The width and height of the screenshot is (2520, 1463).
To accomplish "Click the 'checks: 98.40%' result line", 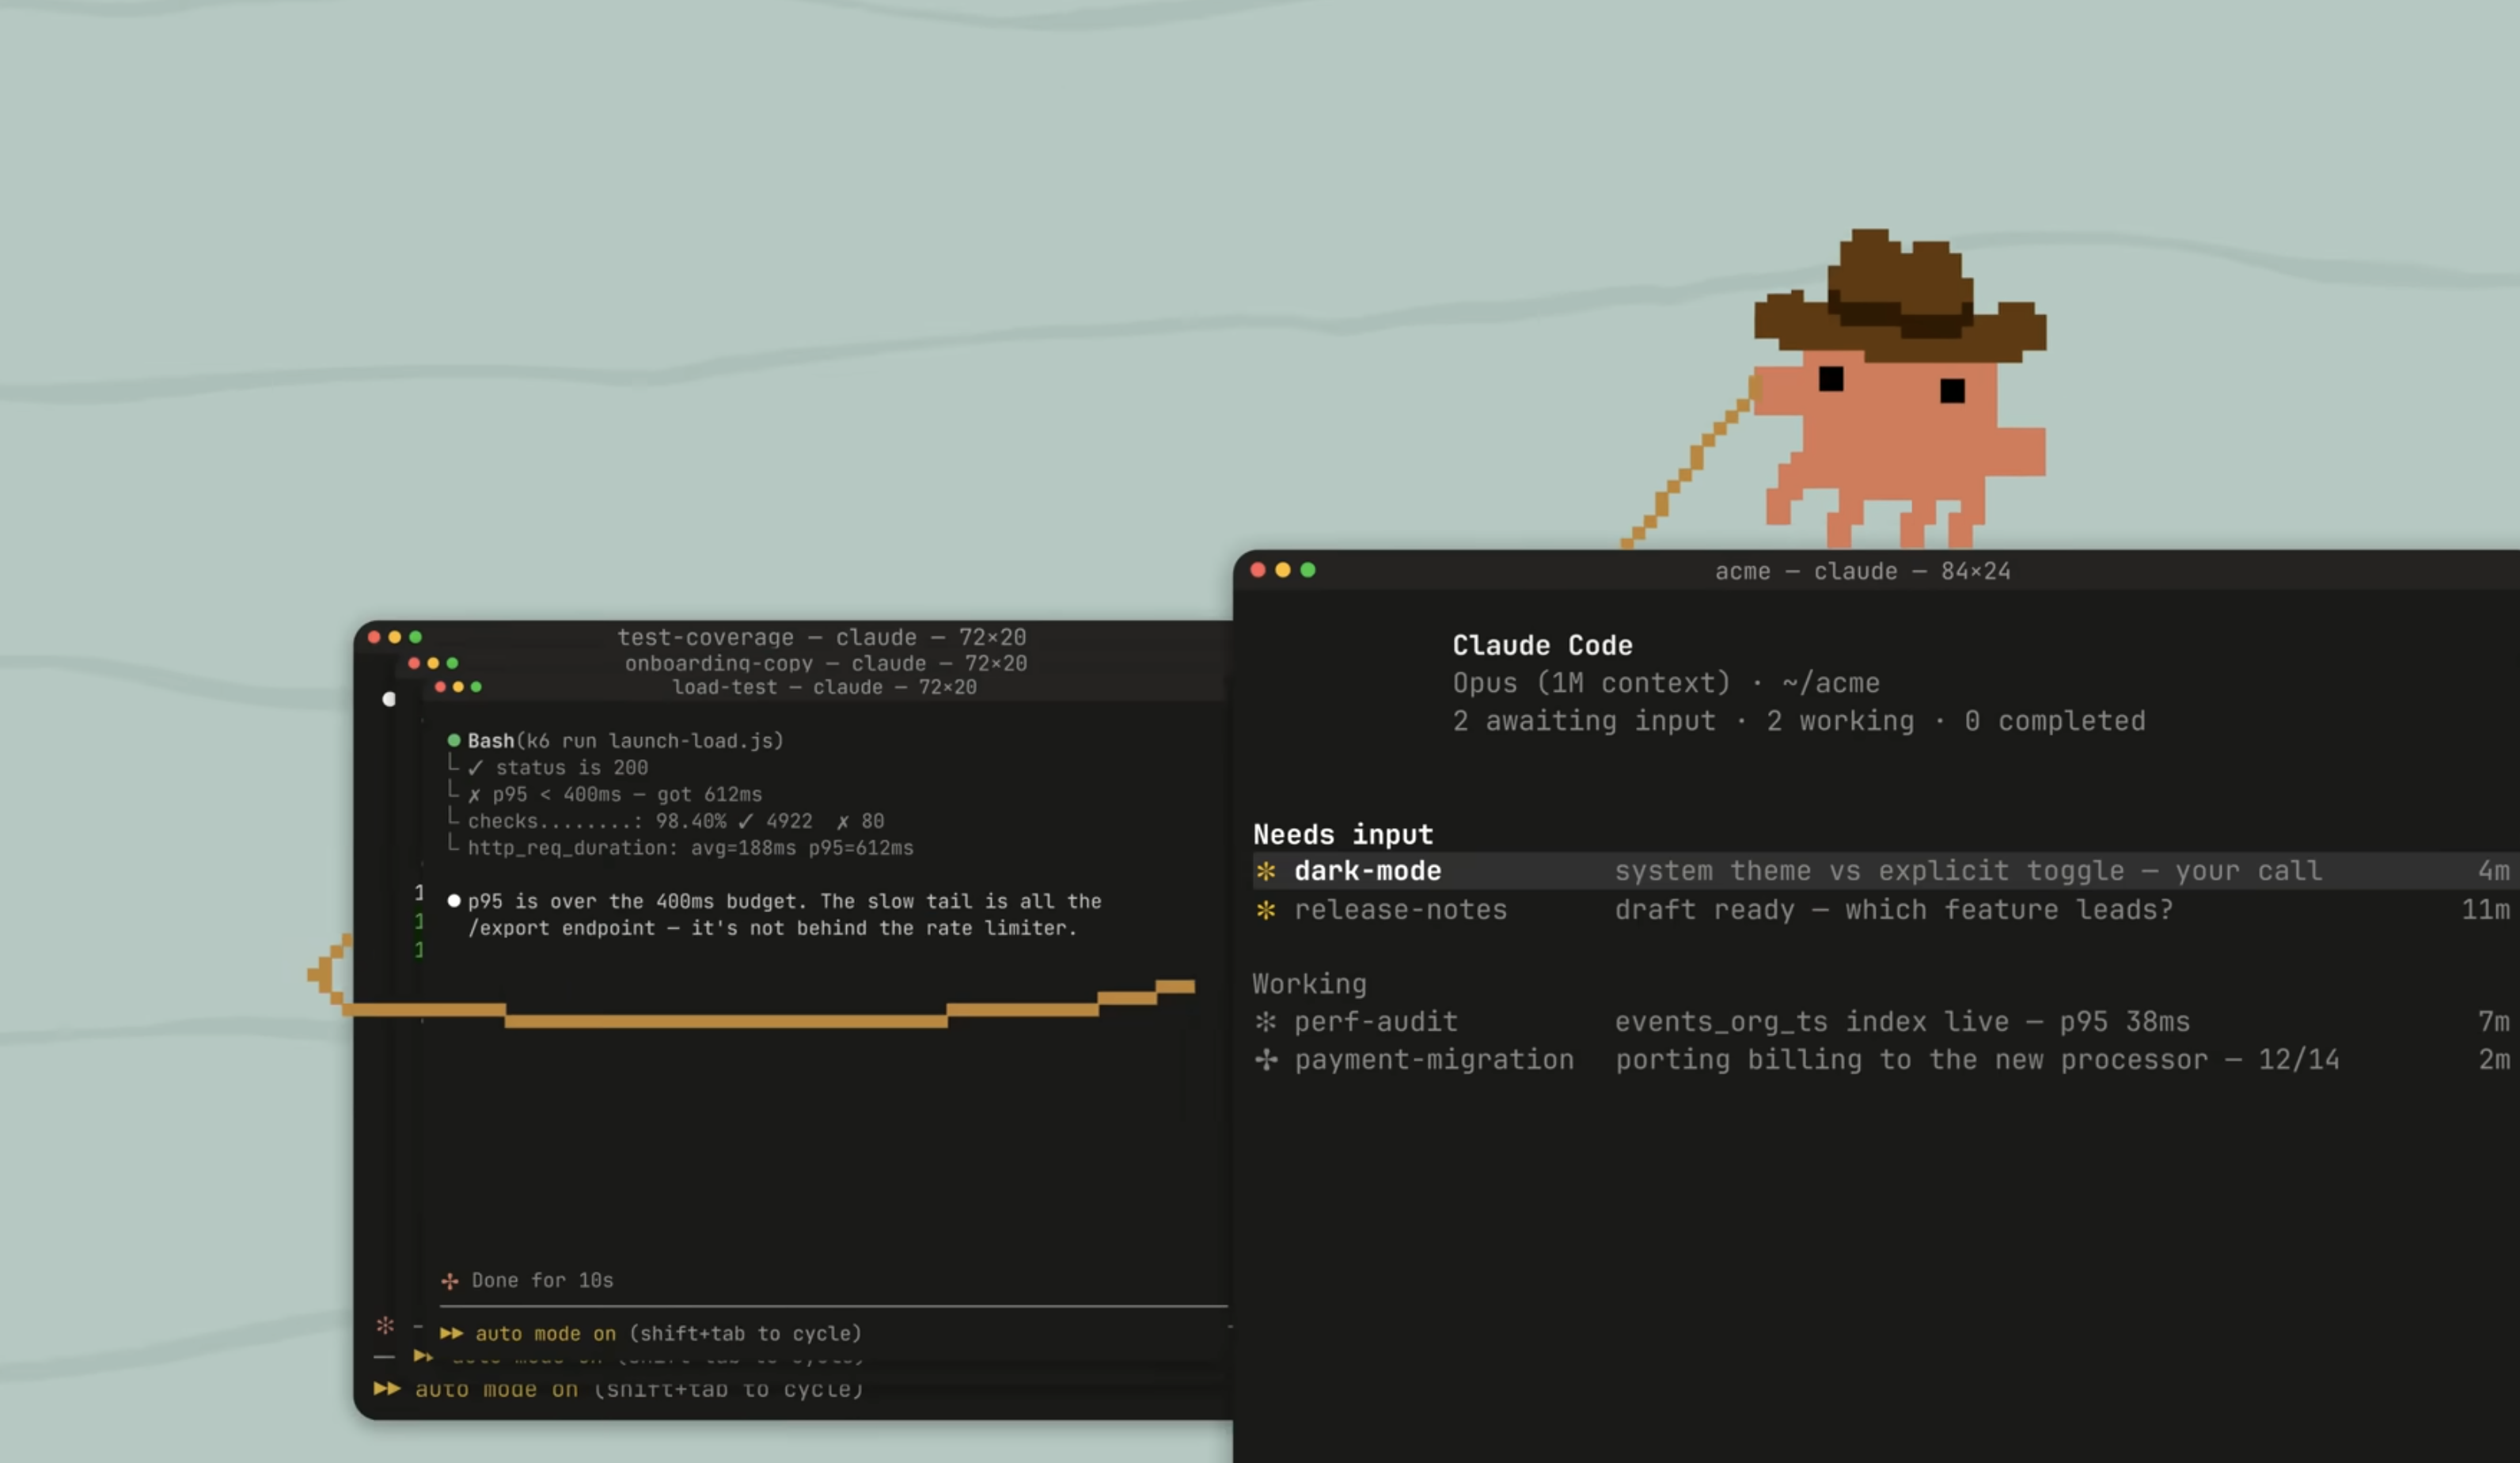I will click(676, 821).
